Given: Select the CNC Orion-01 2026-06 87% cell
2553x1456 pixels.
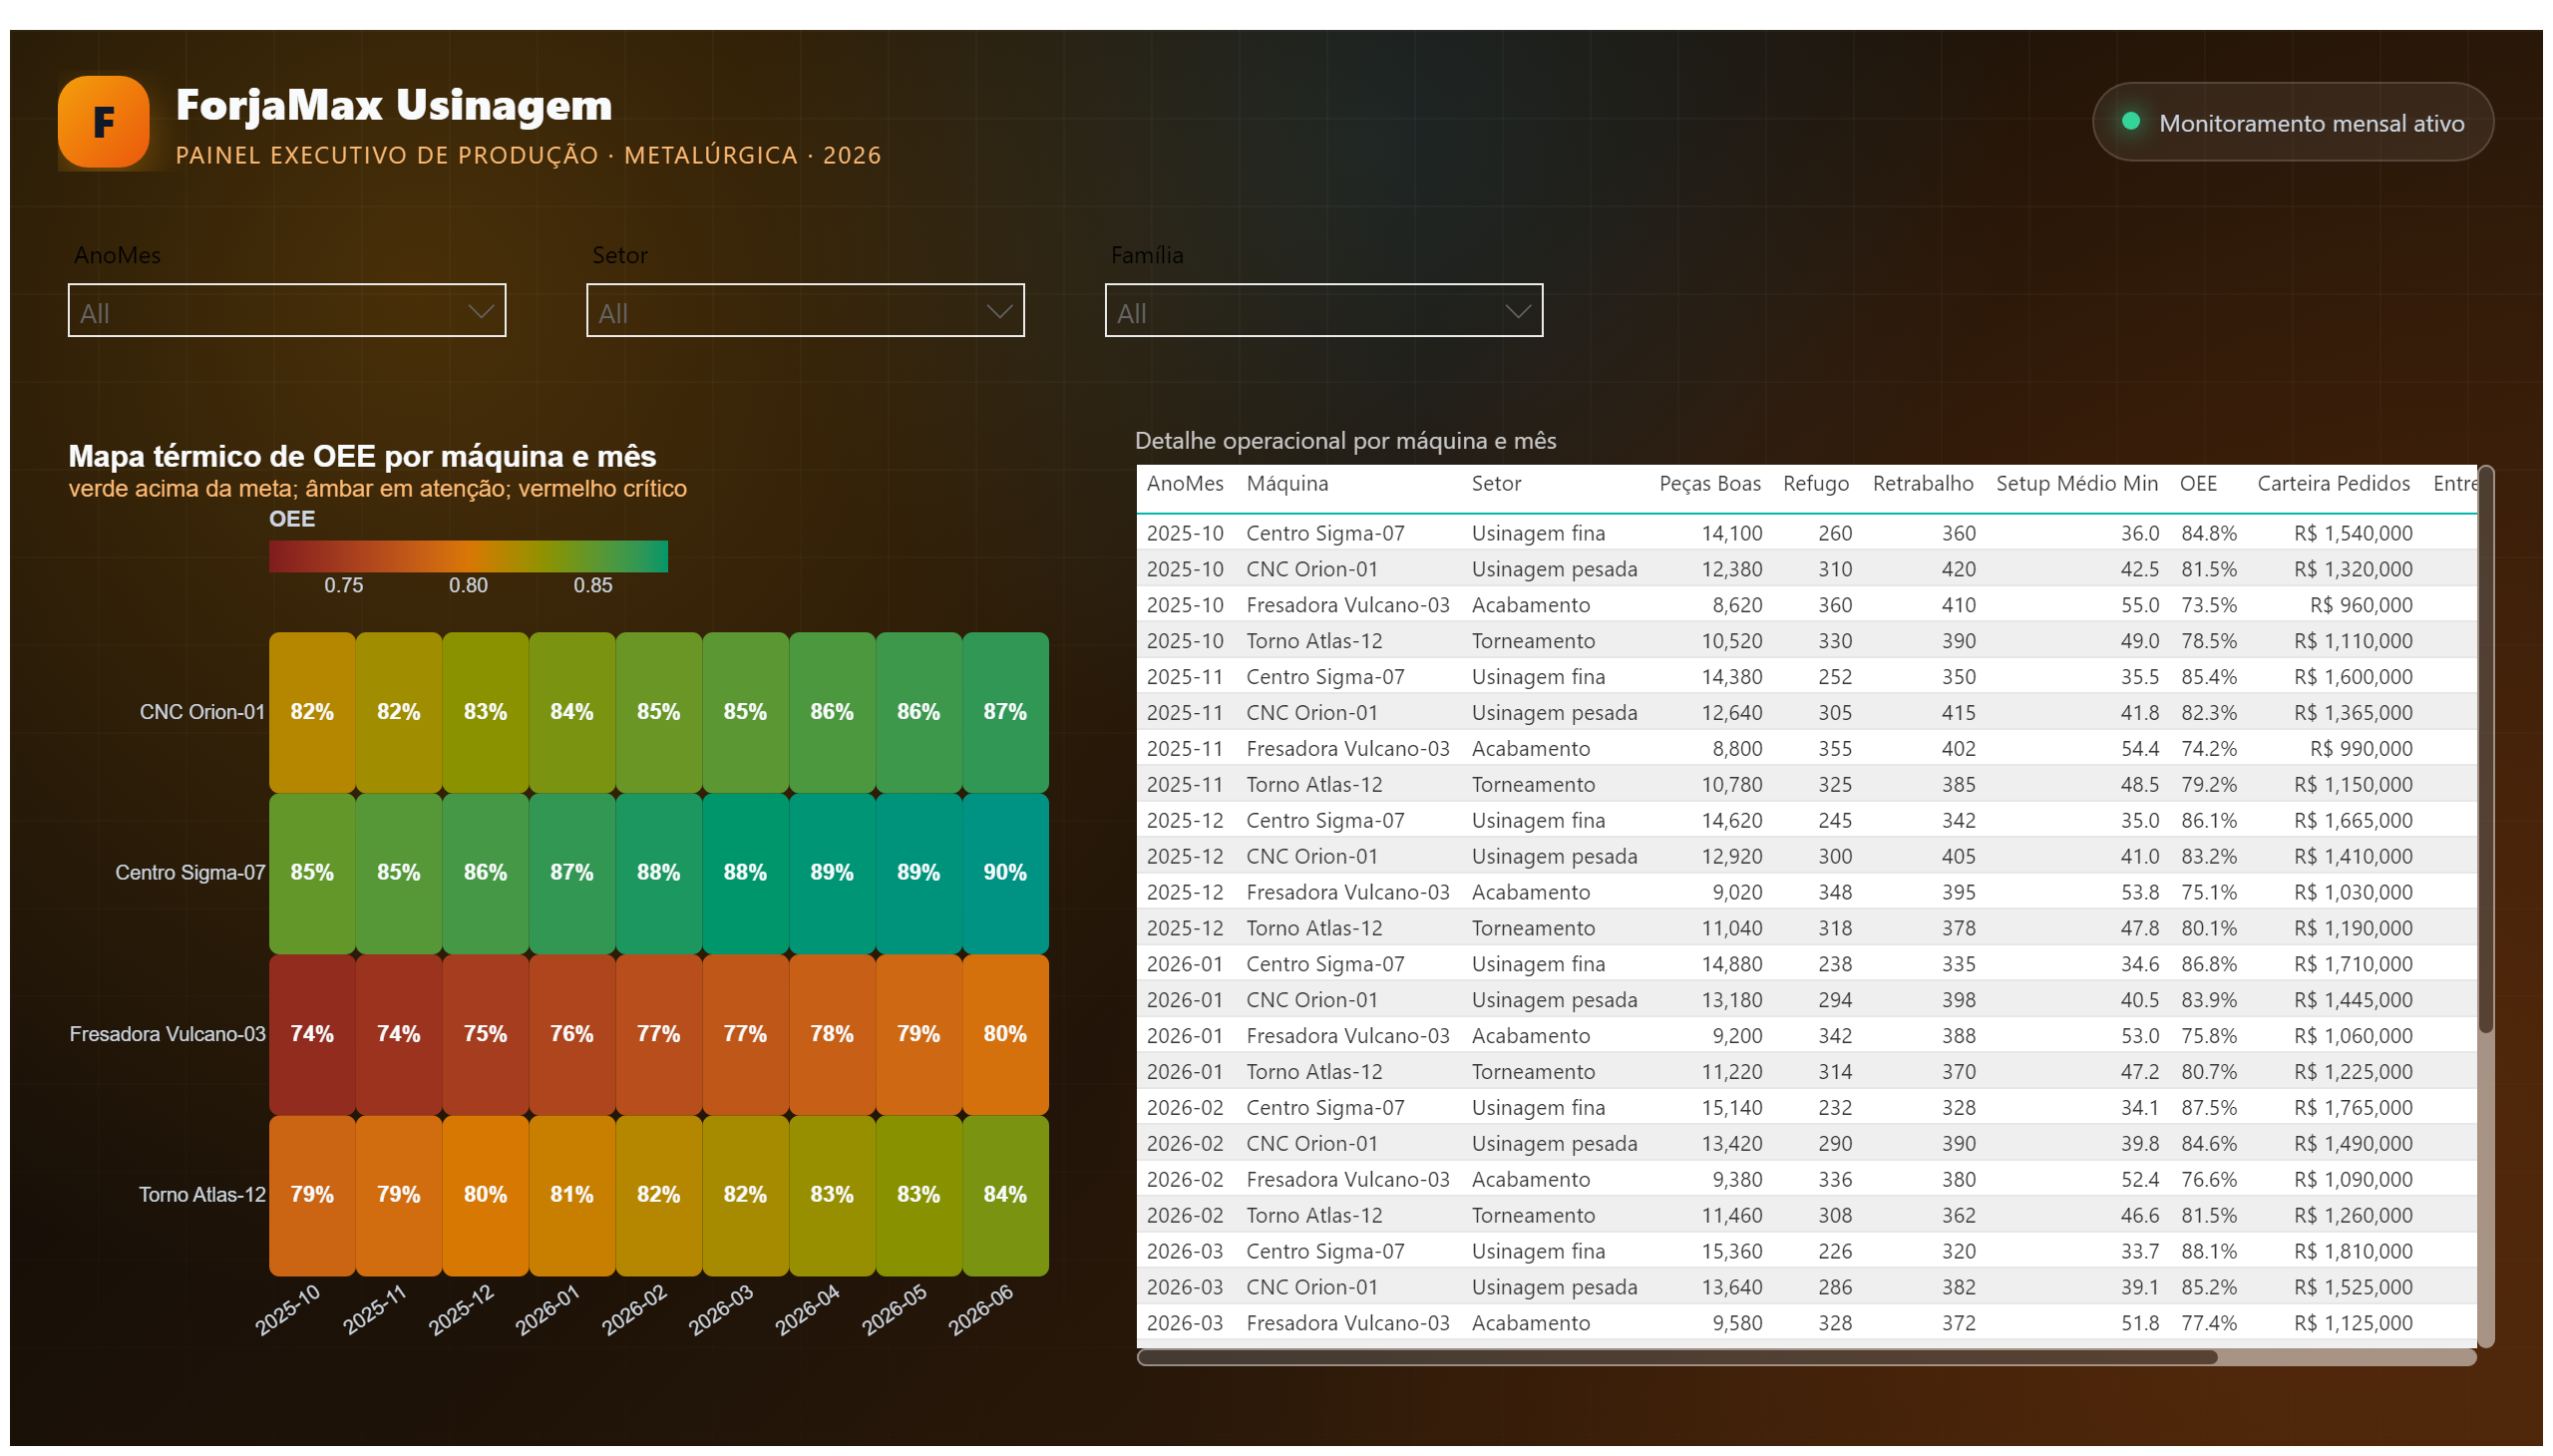Looking at the screenshot, I should pyautogui.click(x=1005, y=712).
